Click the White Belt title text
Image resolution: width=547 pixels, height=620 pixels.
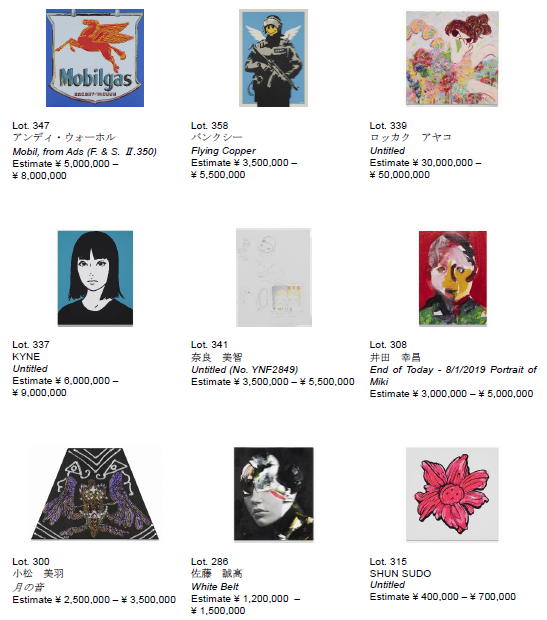(215, 586)
